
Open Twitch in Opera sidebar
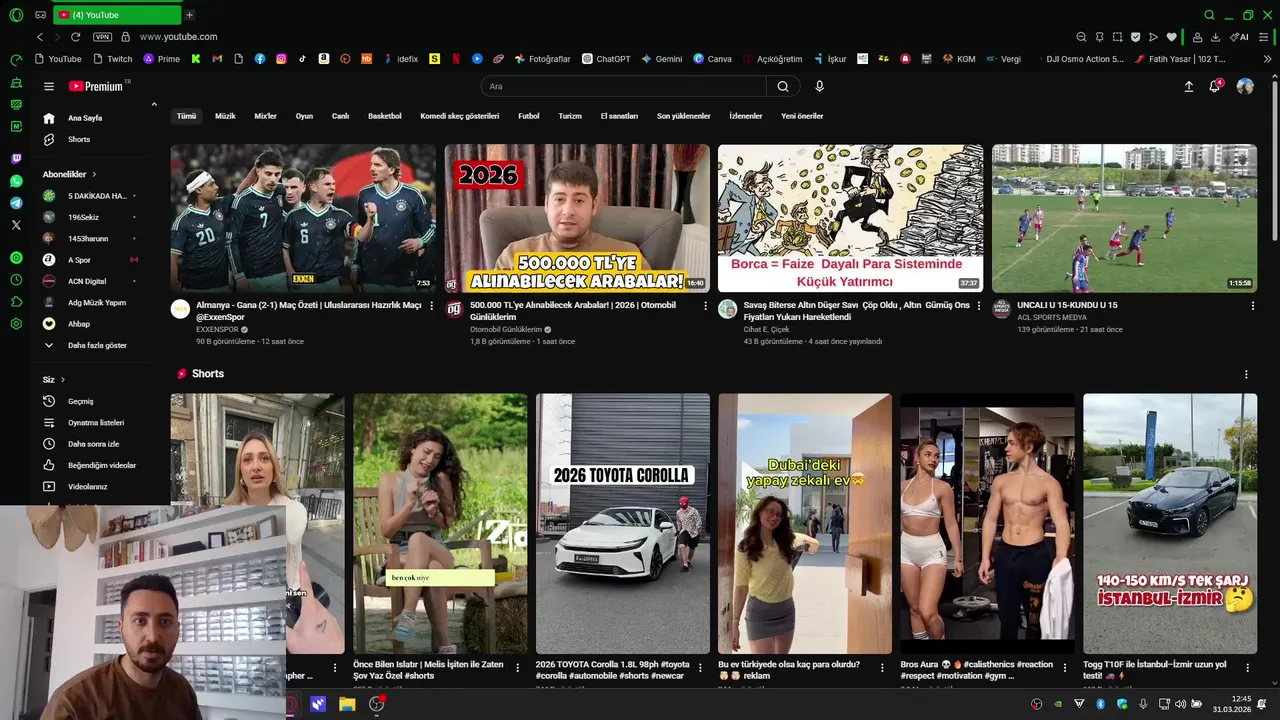click(16, 159)
